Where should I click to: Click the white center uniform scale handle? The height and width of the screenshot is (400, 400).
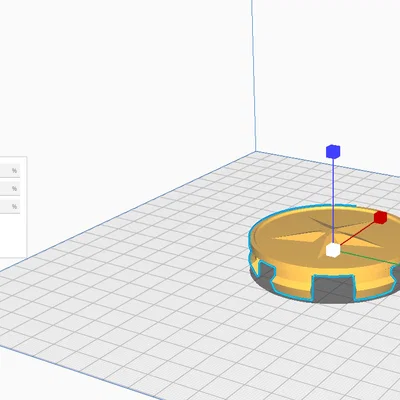click(333, 250)
